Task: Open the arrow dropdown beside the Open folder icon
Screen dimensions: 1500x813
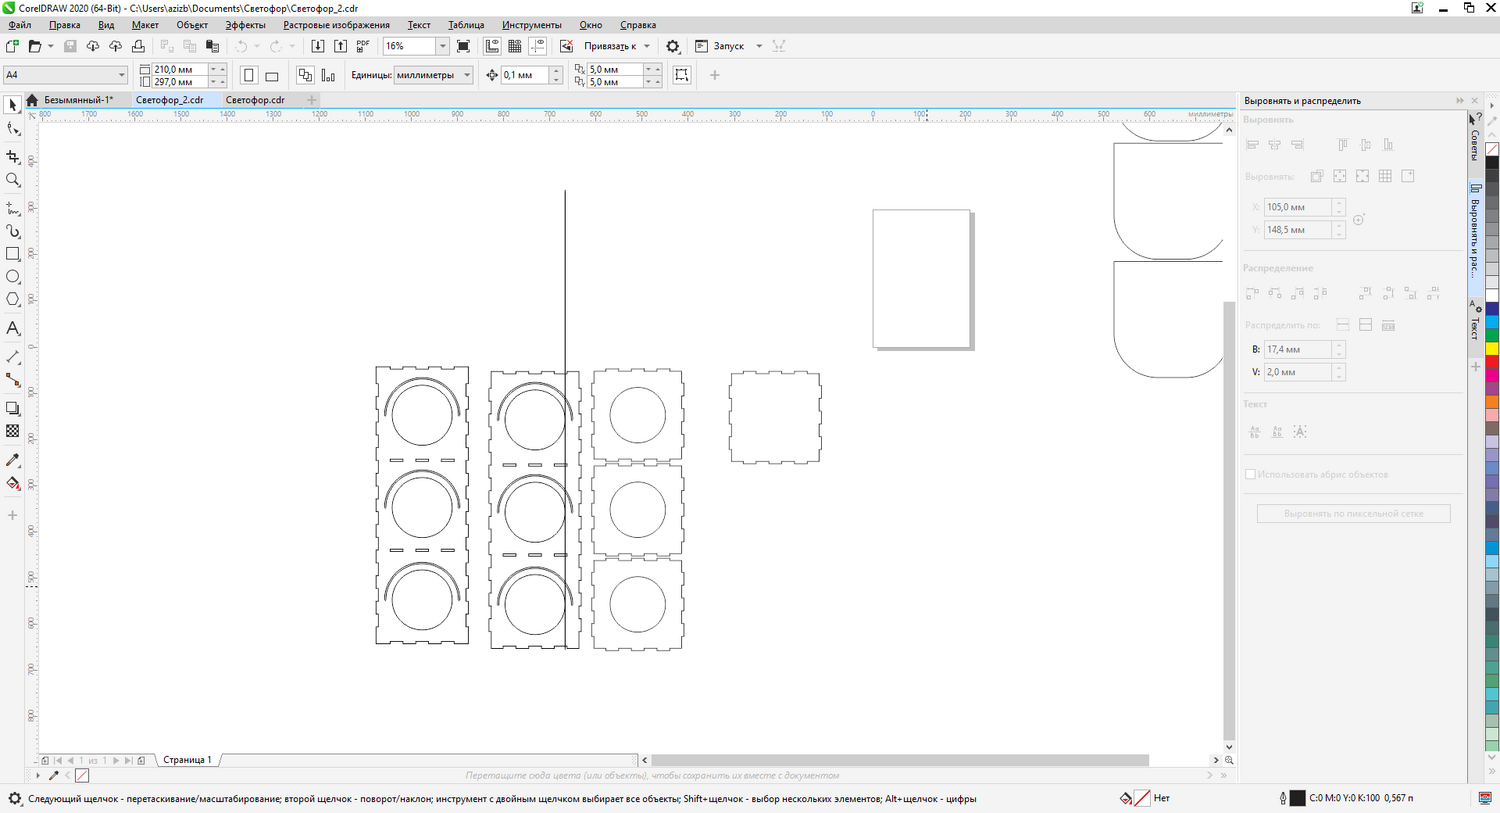Action: click(x=51, y=46)
